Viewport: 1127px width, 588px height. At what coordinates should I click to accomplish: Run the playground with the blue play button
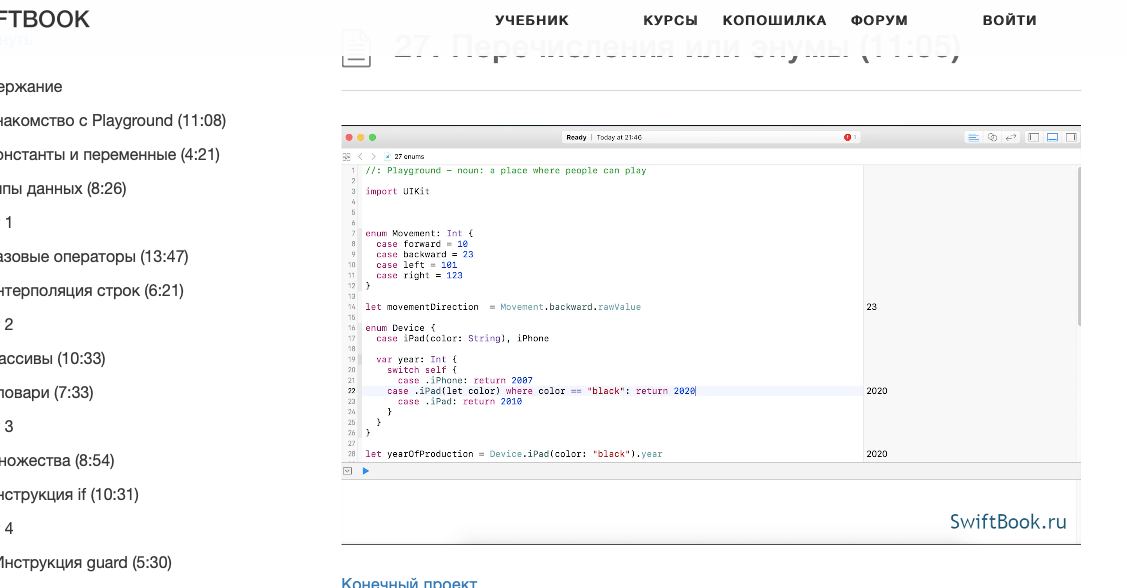coord(366,471)
